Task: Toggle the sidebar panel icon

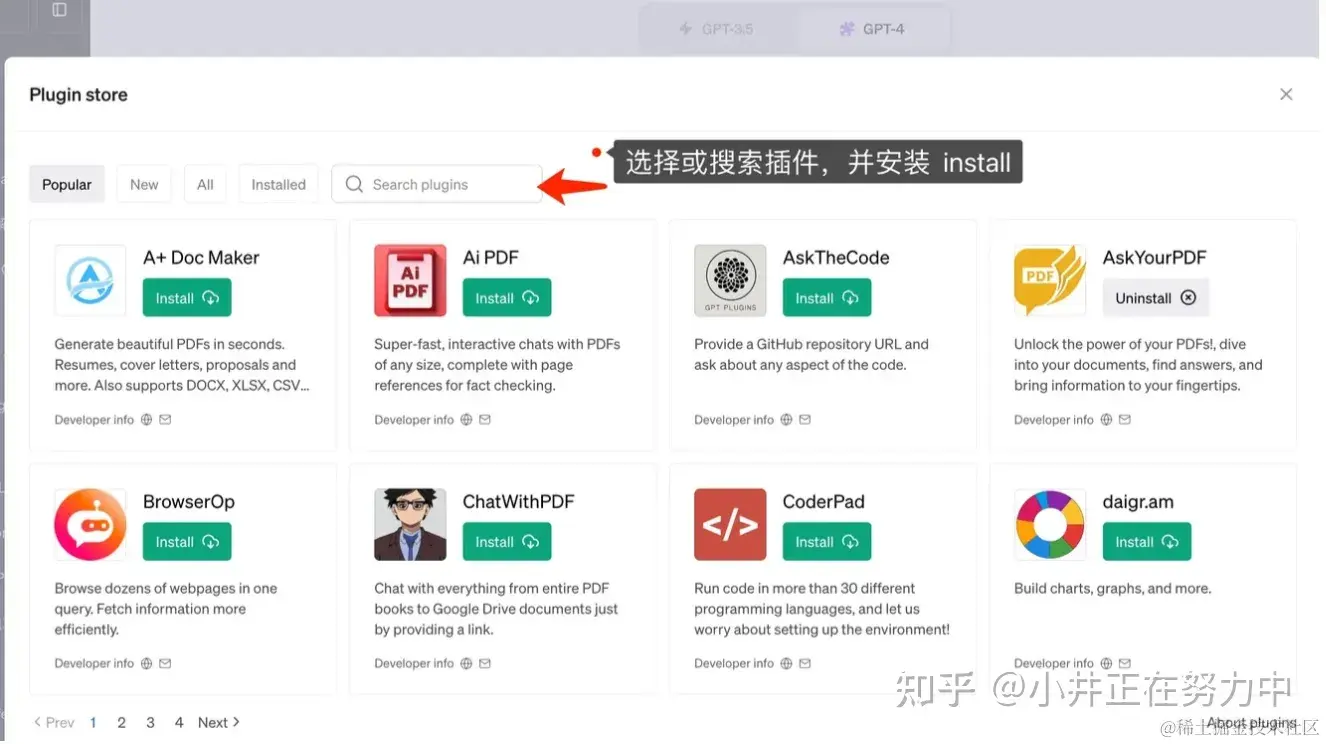Action: click(59, 10)
